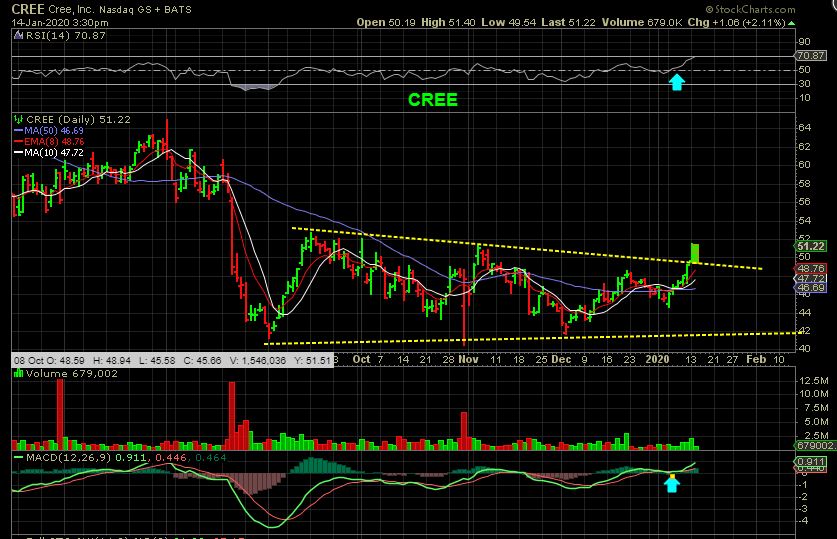Screen dimensions: 837x539
Task: Click the 70.87 RSI value tag on the axis
Action: [811, 56]
